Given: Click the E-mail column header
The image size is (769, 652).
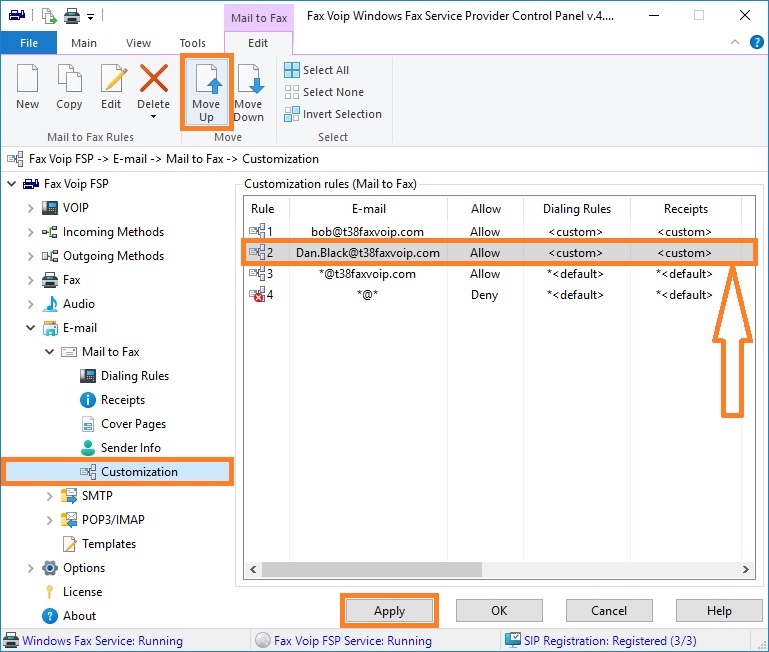Looking at the screenshot, I should coord(369,209).
